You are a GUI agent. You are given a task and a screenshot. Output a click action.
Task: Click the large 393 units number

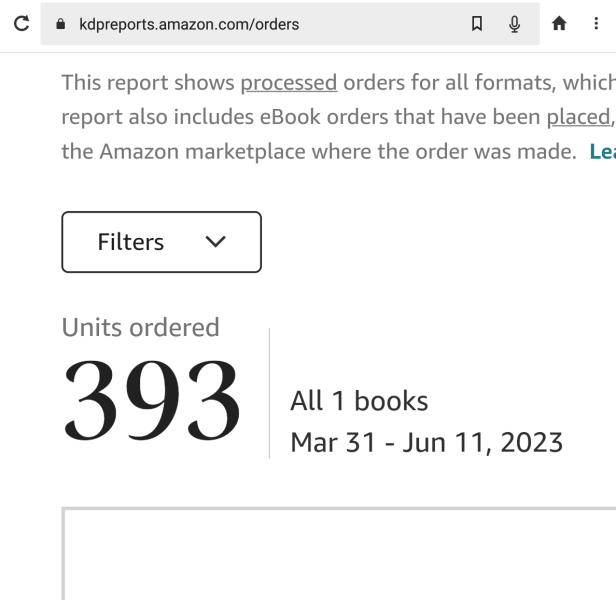coord(152,401)
